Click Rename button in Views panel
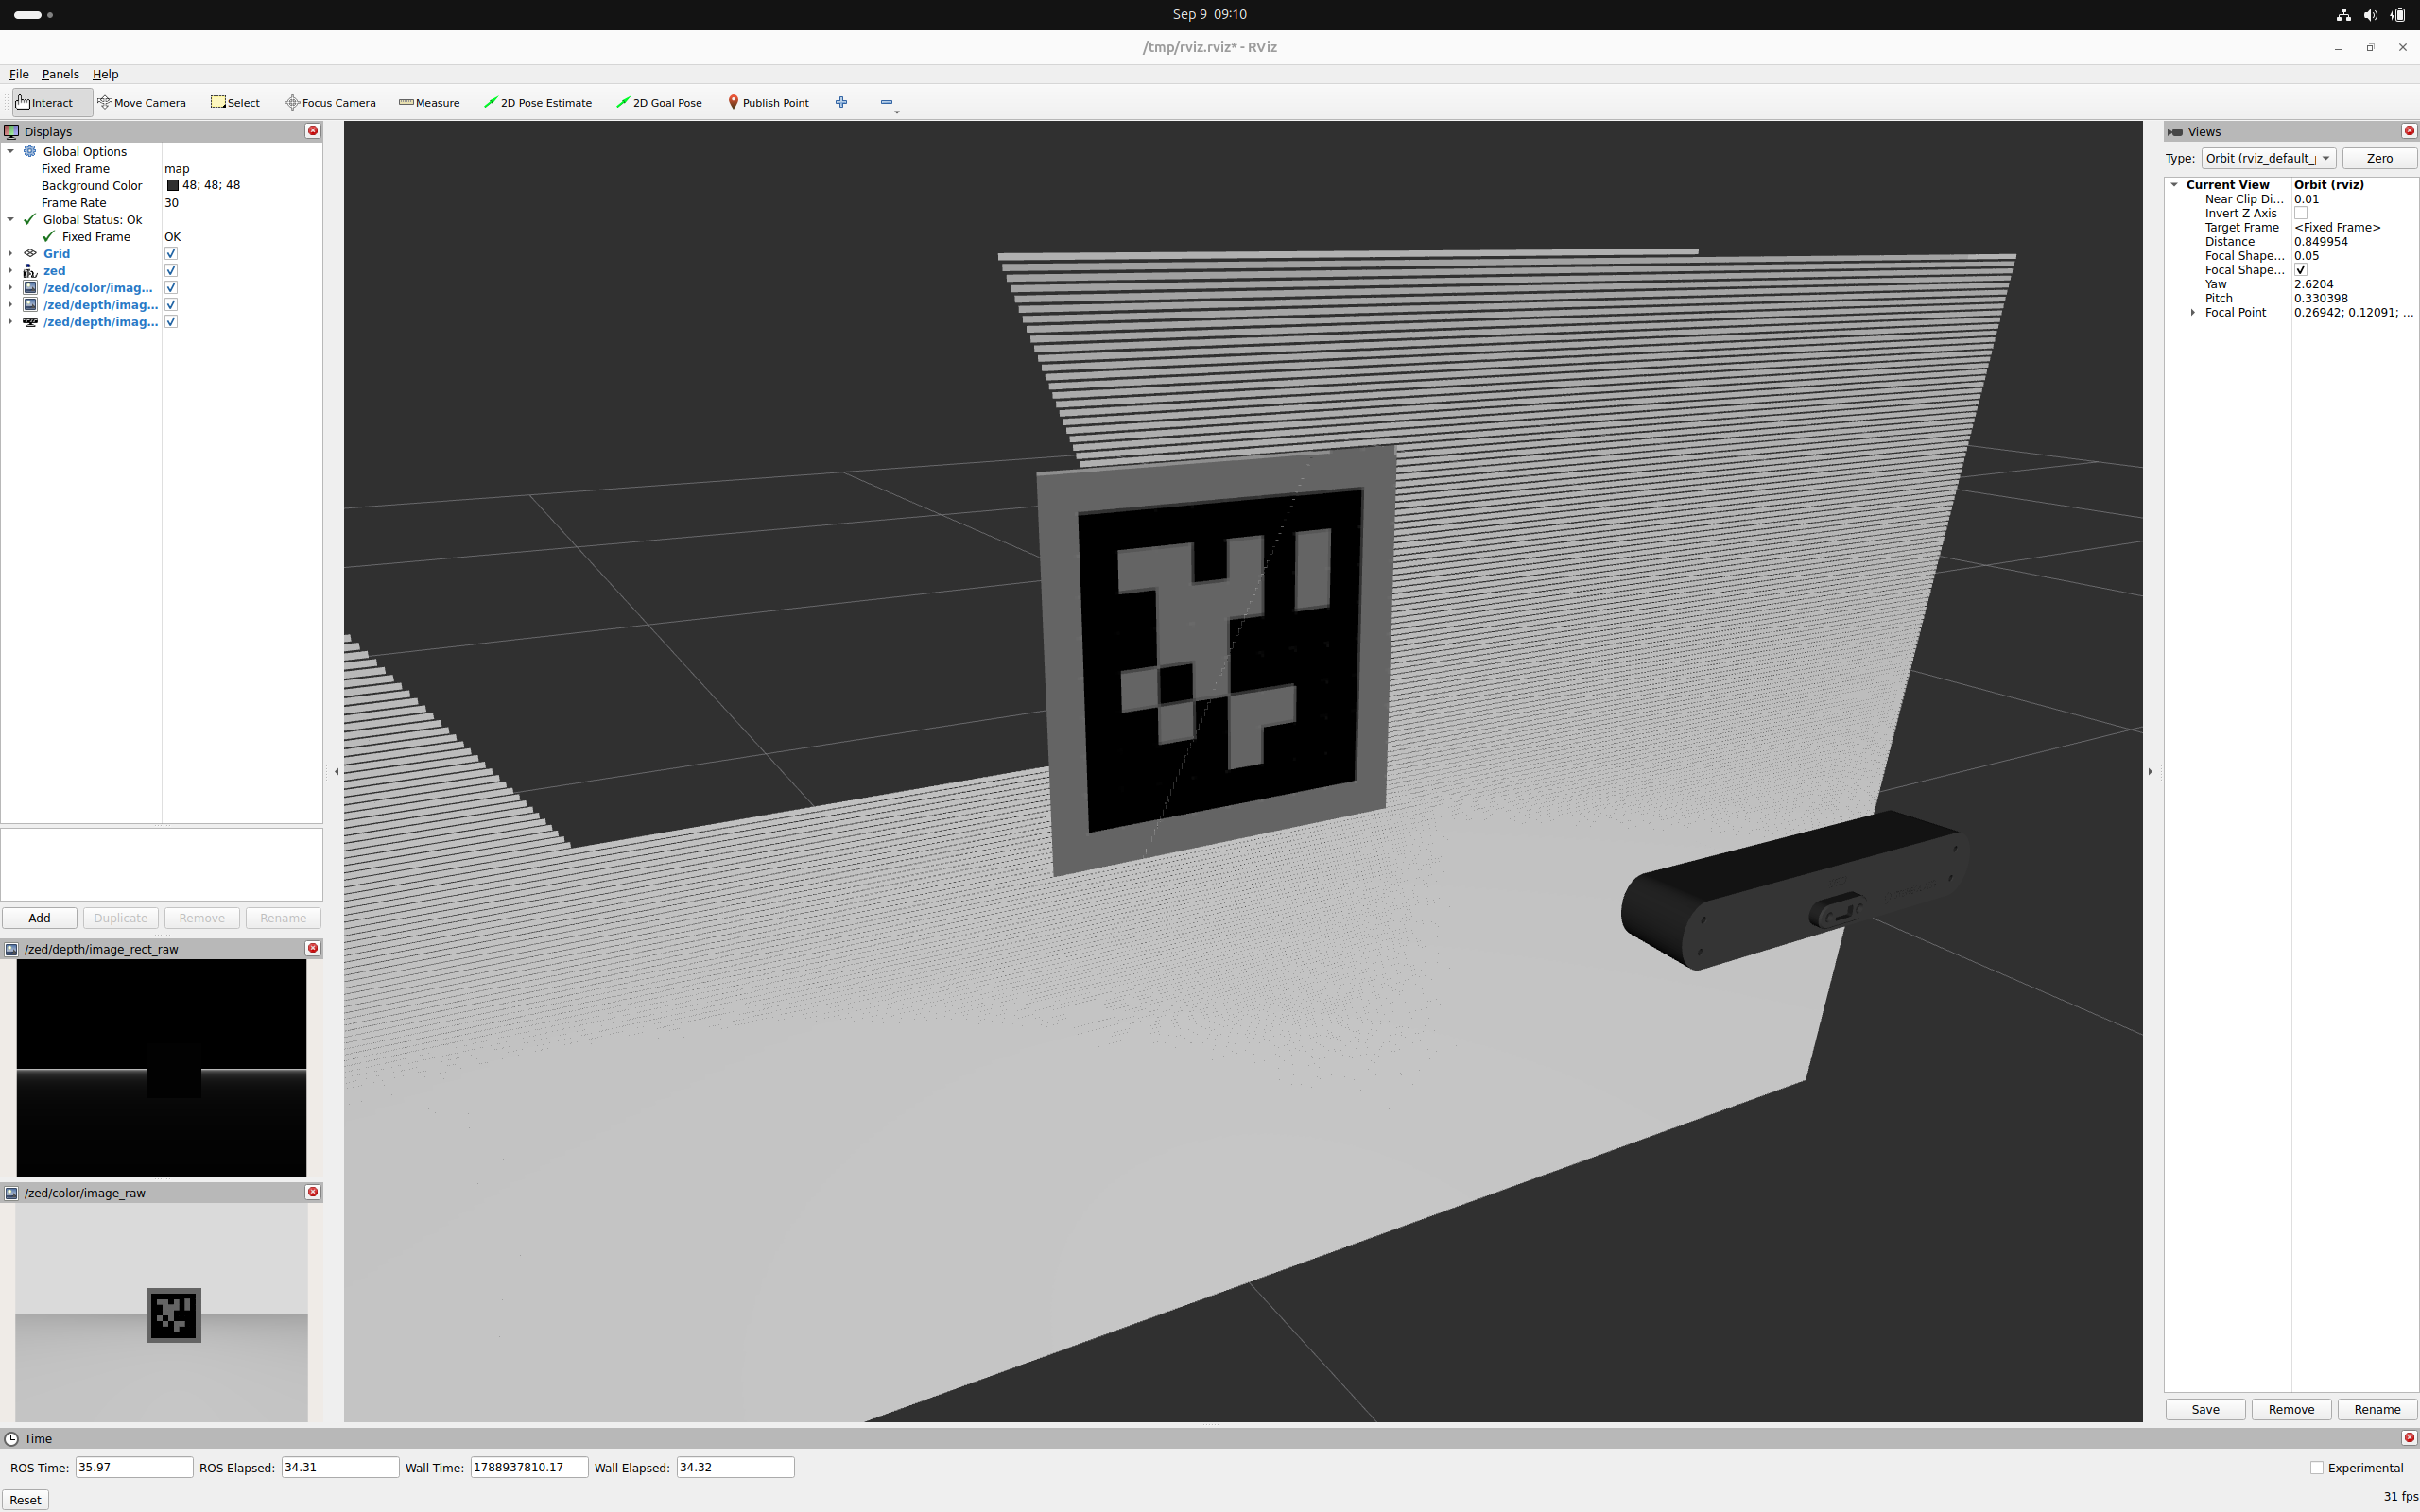Screen dimensions: 2420x1512 coord(2377,1409)
